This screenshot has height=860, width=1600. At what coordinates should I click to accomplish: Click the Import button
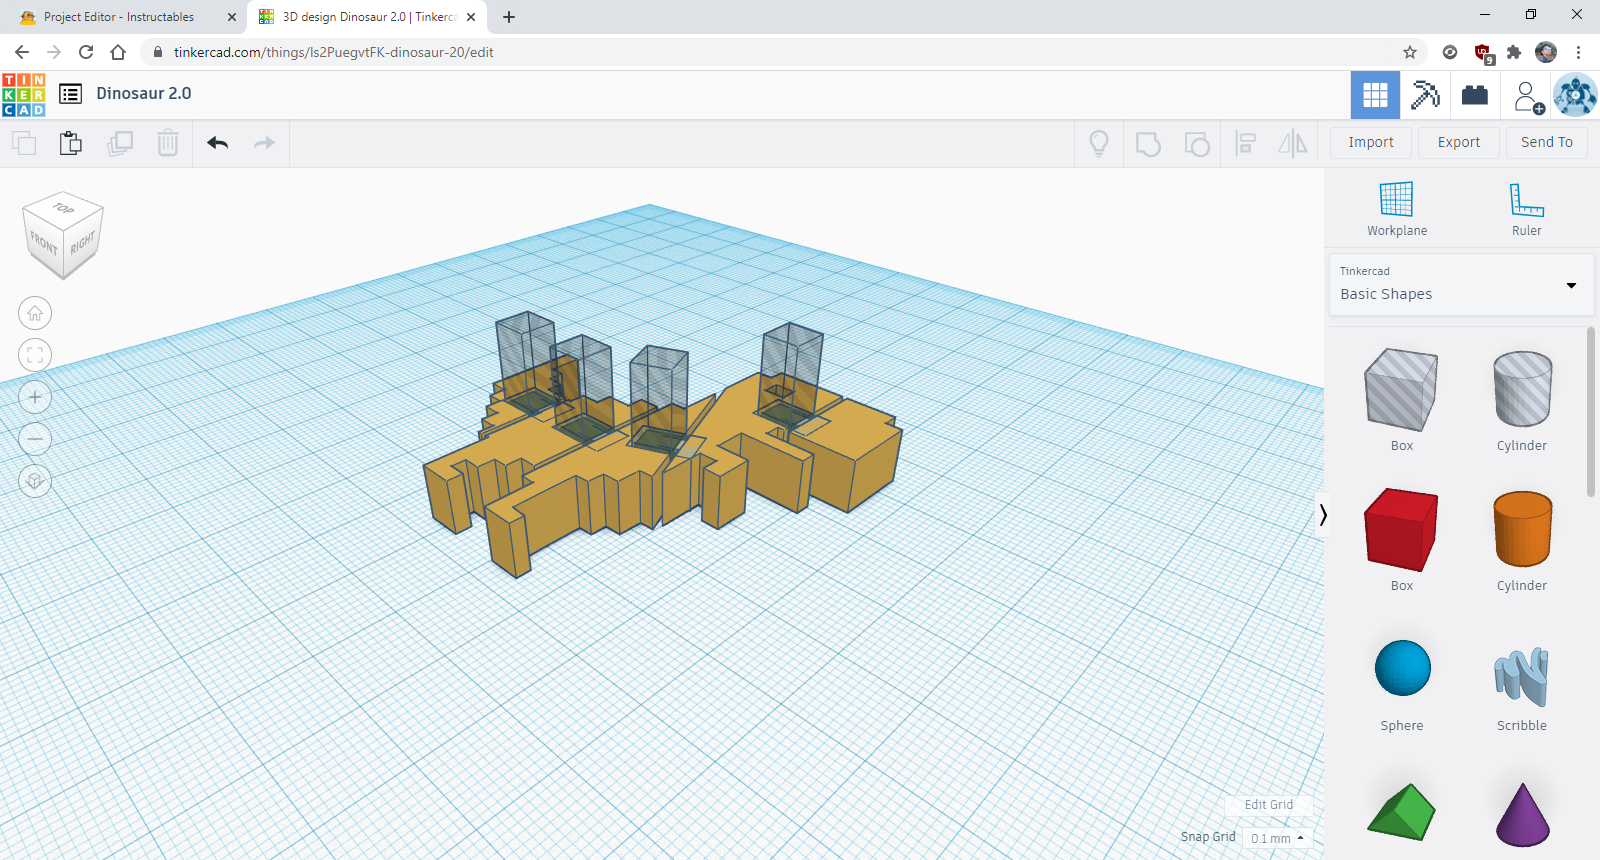pyautogui.click(x=1371, y=142)
